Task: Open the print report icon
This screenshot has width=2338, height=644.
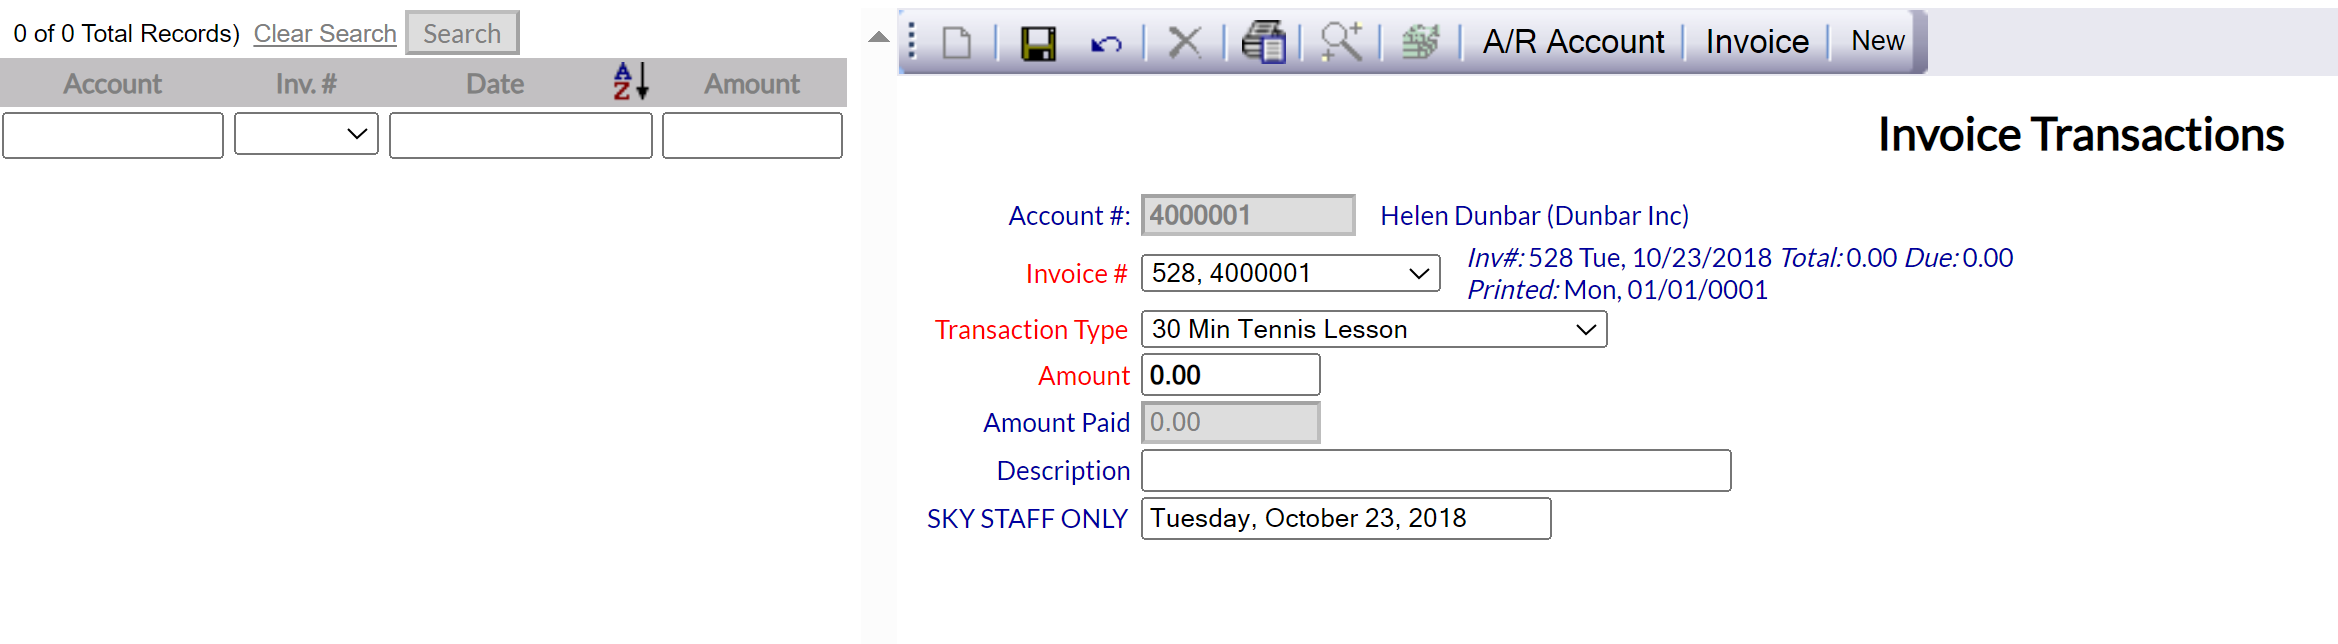Action: click(x=1263, y=43)
